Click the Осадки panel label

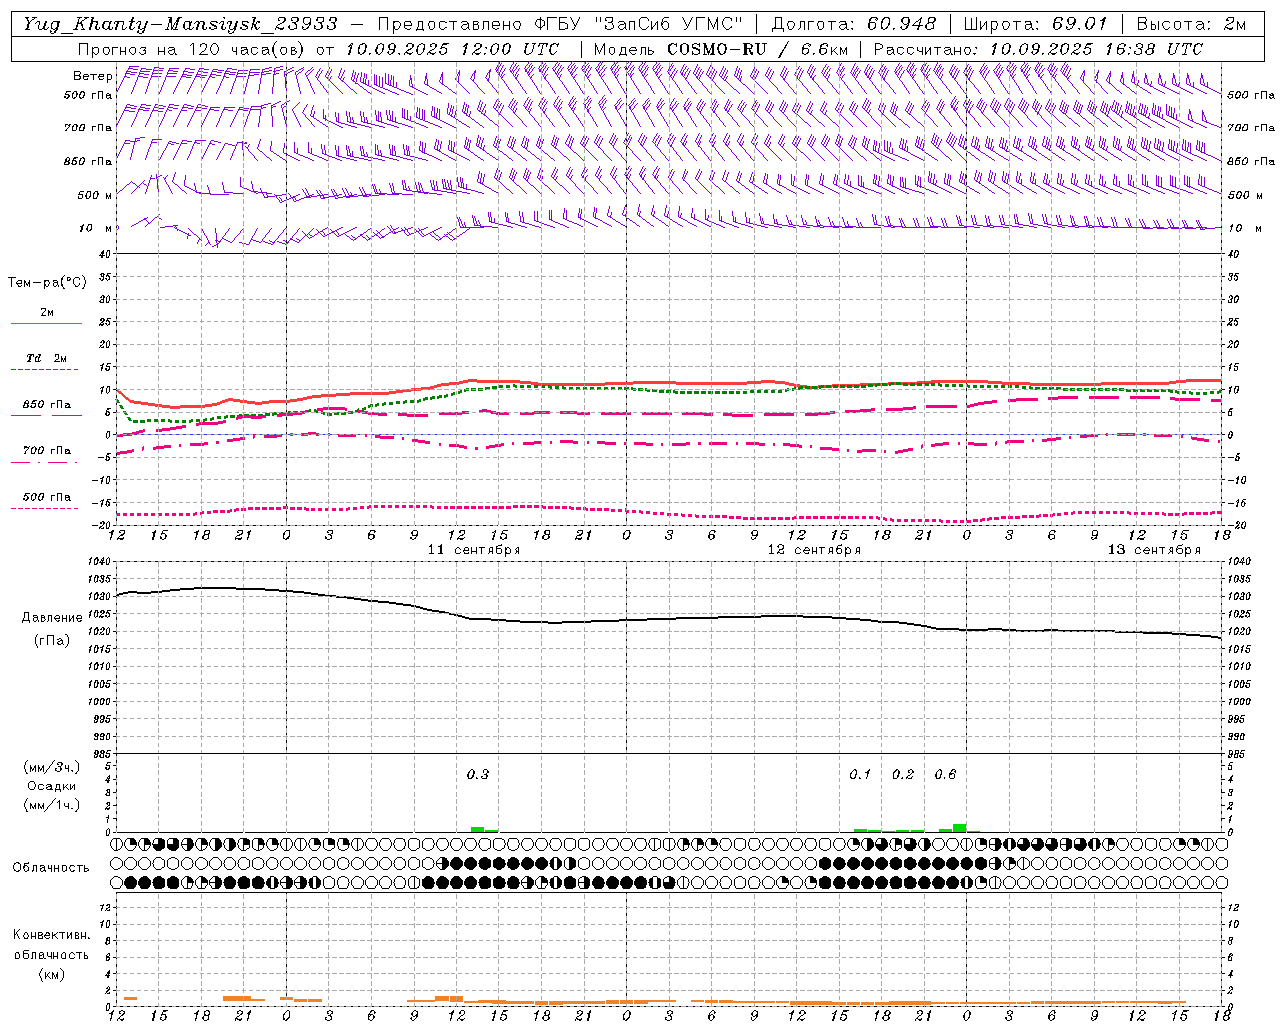pos(52,786)
